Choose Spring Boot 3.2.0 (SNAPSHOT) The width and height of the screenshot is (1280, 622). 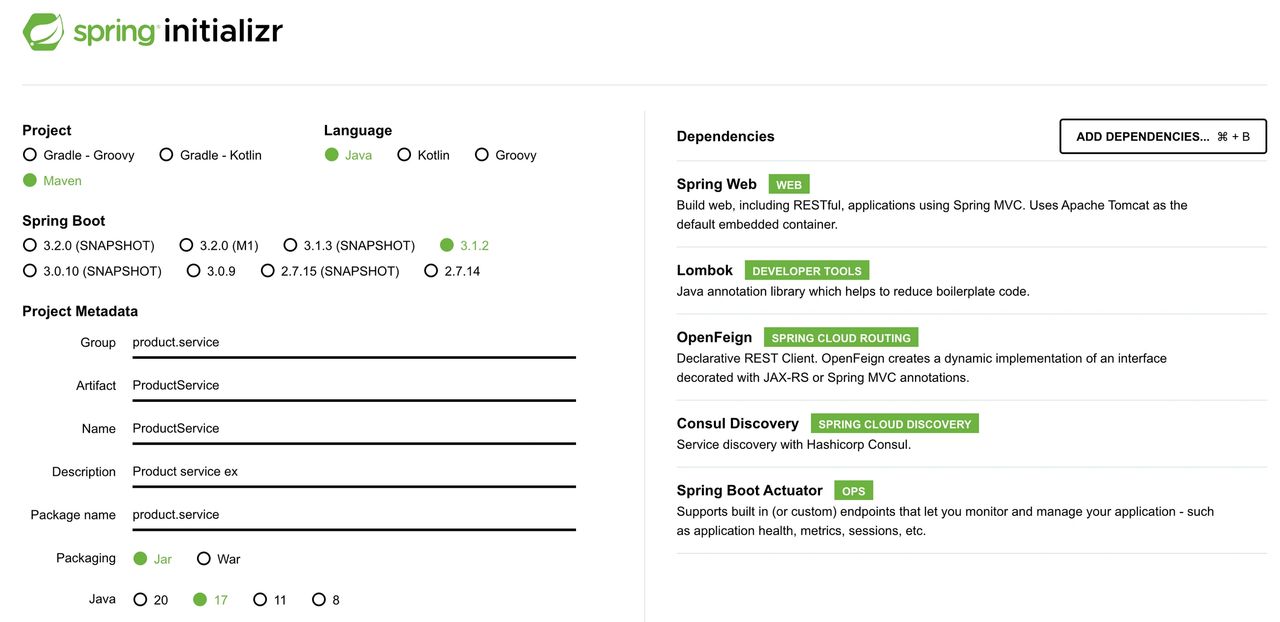point(30,245)
